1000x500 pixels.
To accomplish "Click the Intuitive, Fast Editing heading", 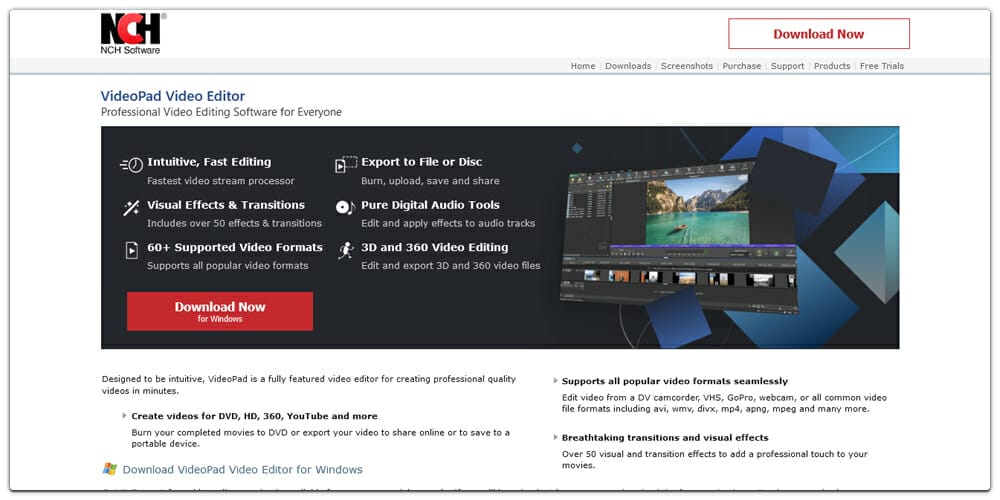I will point(209,162).
